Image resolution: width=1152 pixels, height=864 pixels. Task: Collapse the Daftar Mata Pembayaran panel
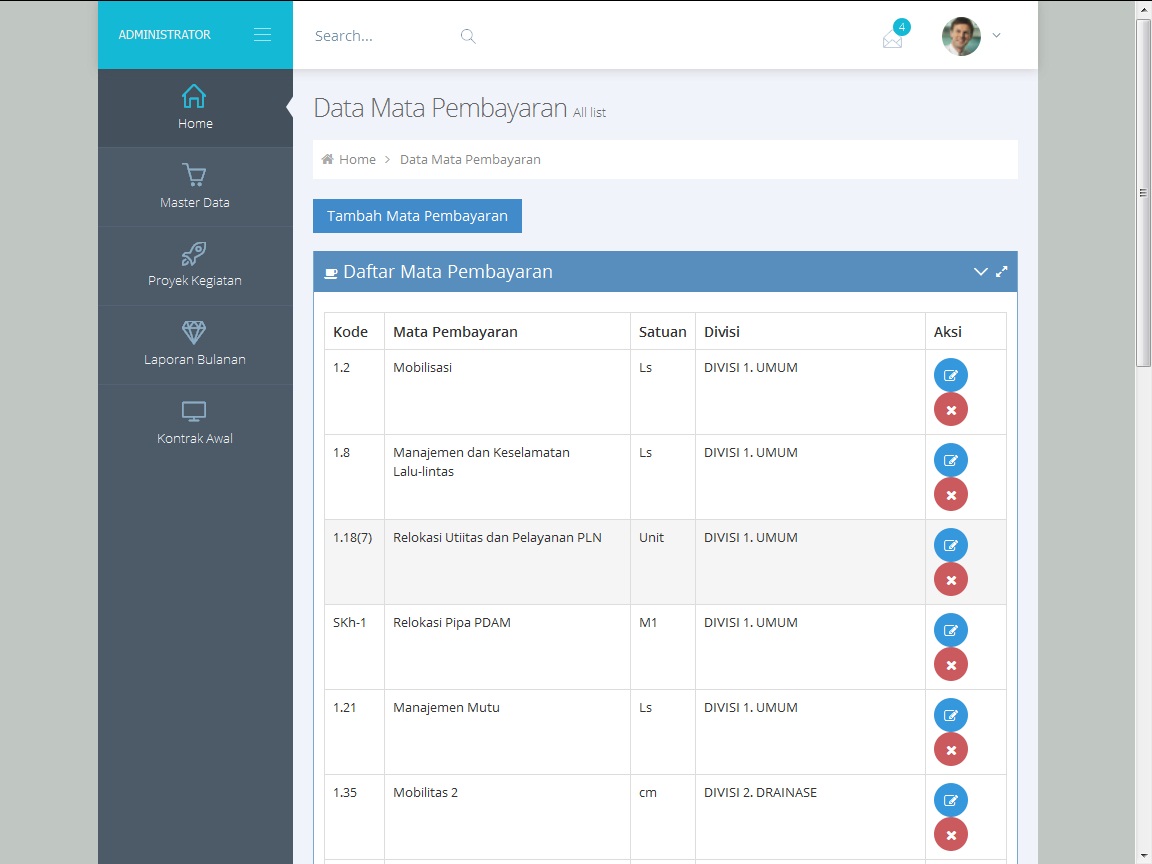[x=980, y=272]
